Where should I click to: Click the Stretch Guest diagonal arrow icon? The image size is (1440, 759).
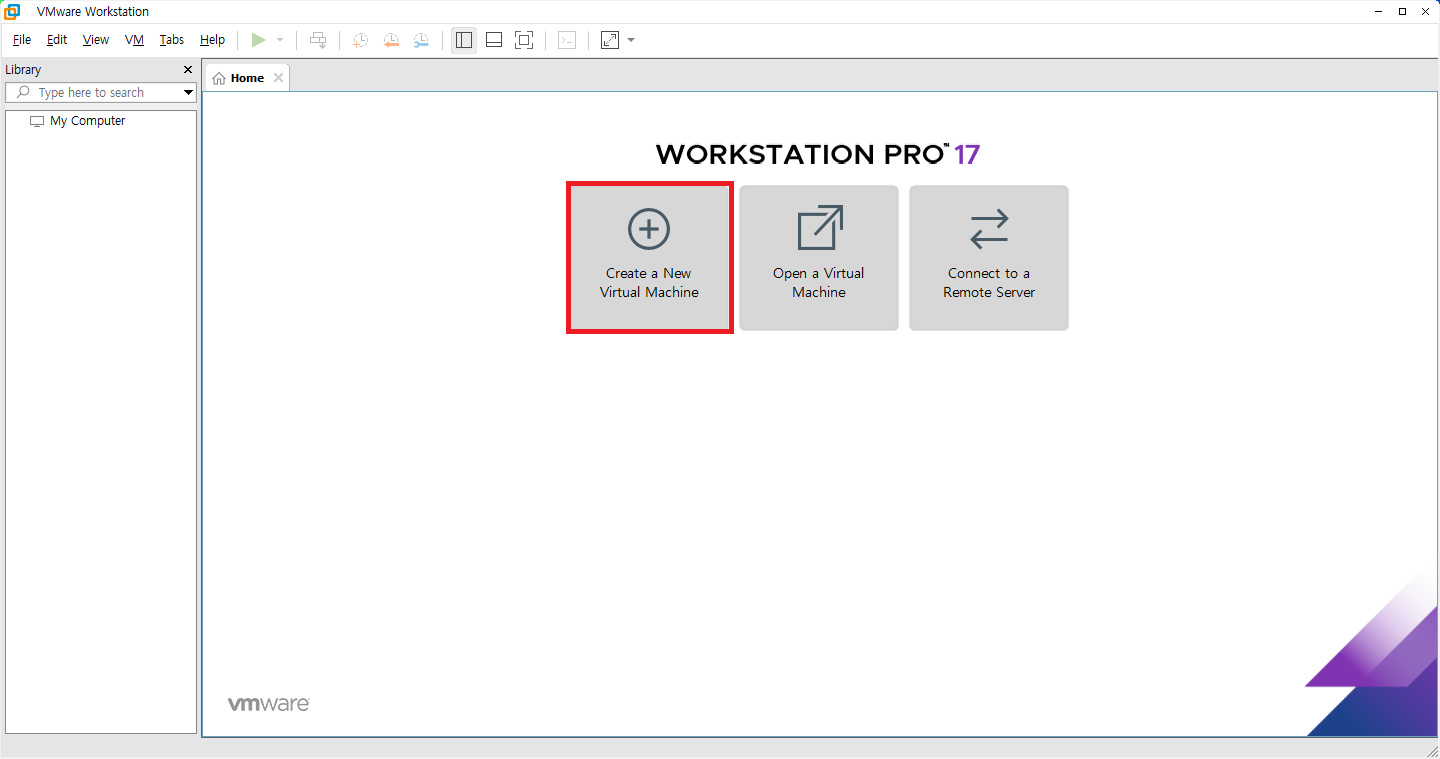pyautogui.click(x=610, y=40)
